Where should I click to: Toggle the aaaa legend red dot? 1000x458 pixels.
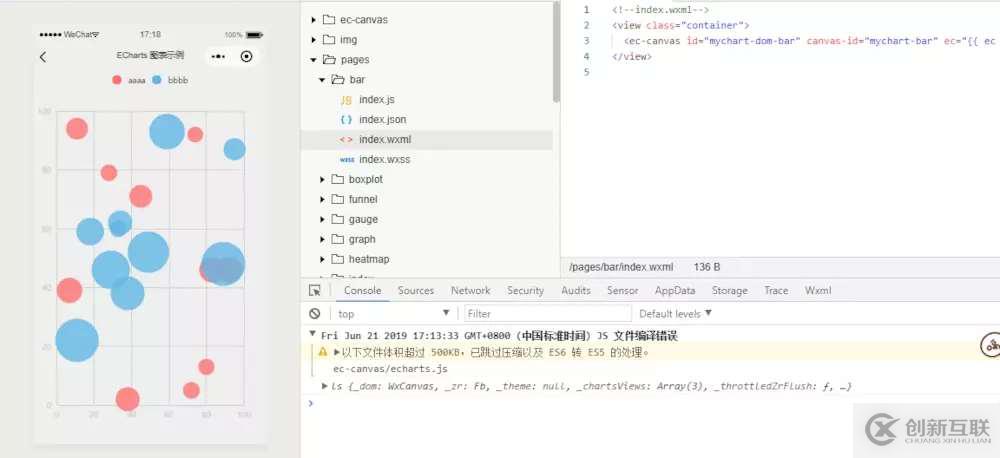117,80
